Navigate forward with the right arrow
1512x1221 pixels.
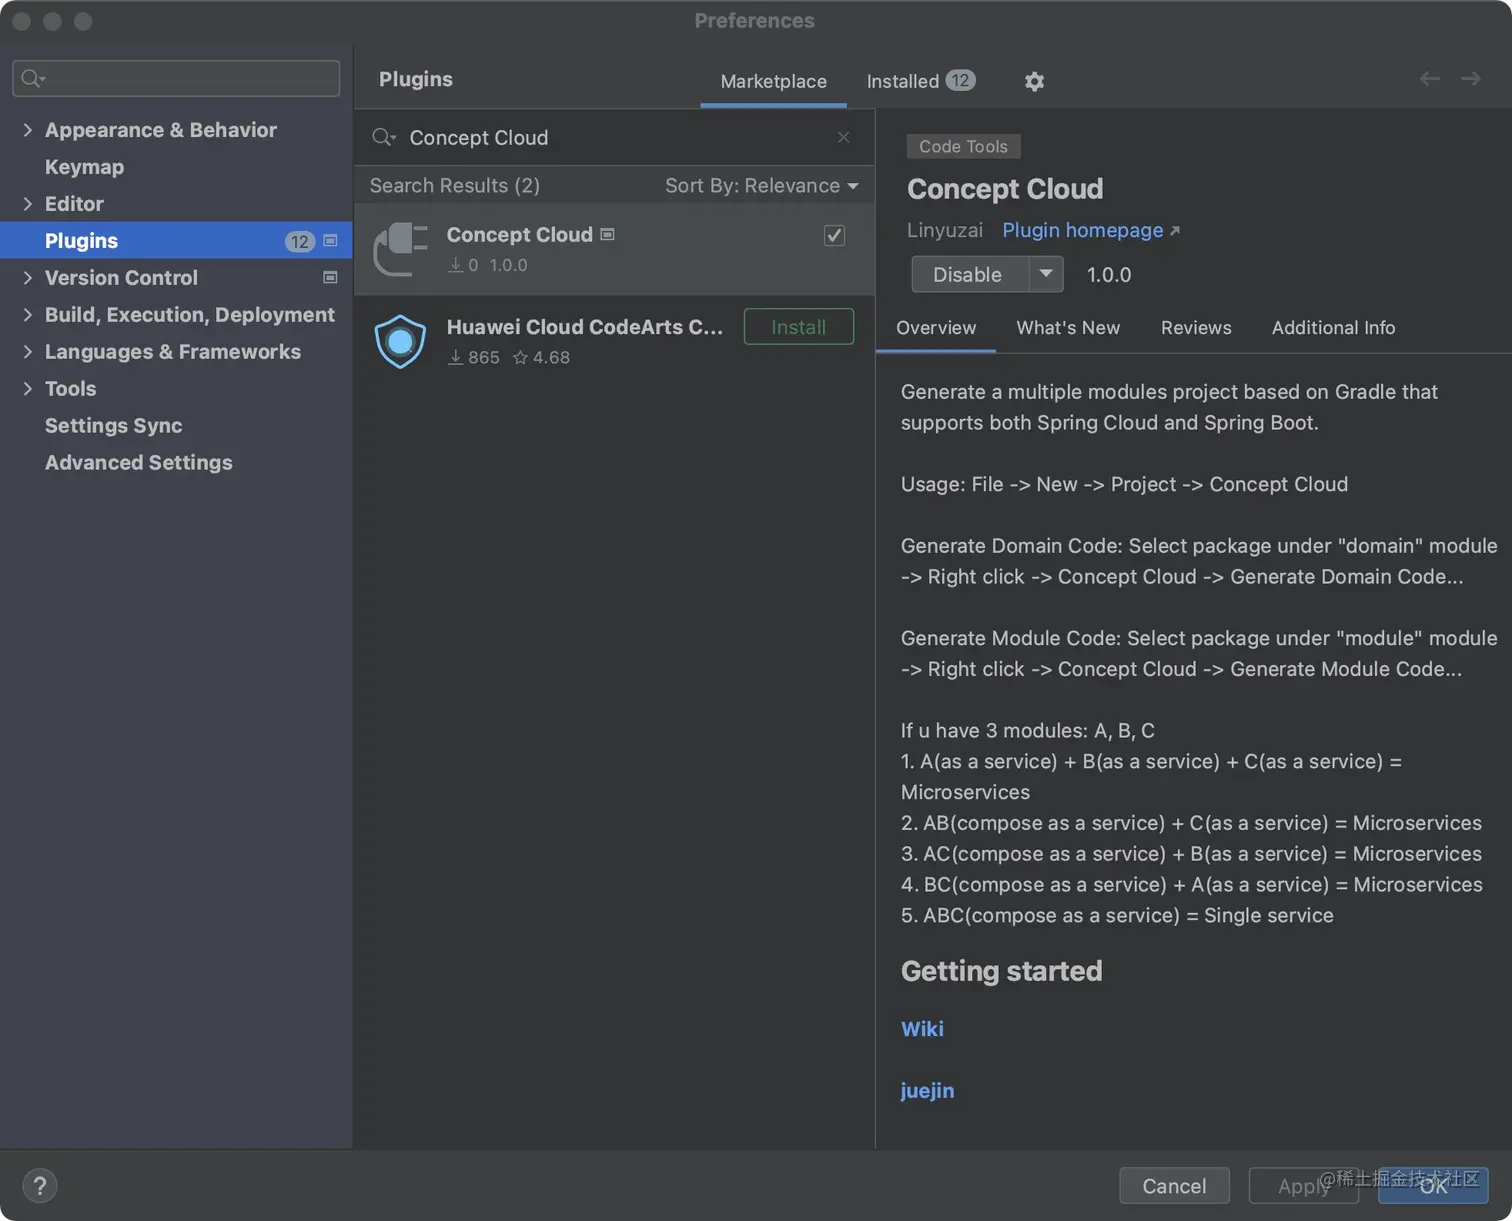(1470, 79)
